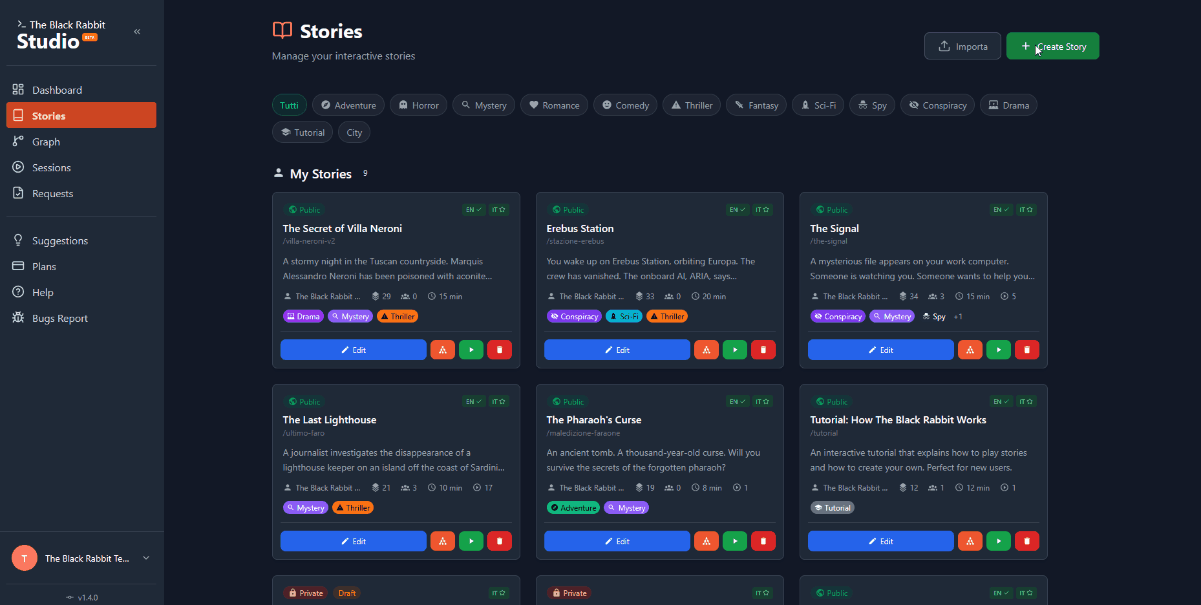Click the Create Story button
The image size is (1201, 605).
click(1053, 46)
